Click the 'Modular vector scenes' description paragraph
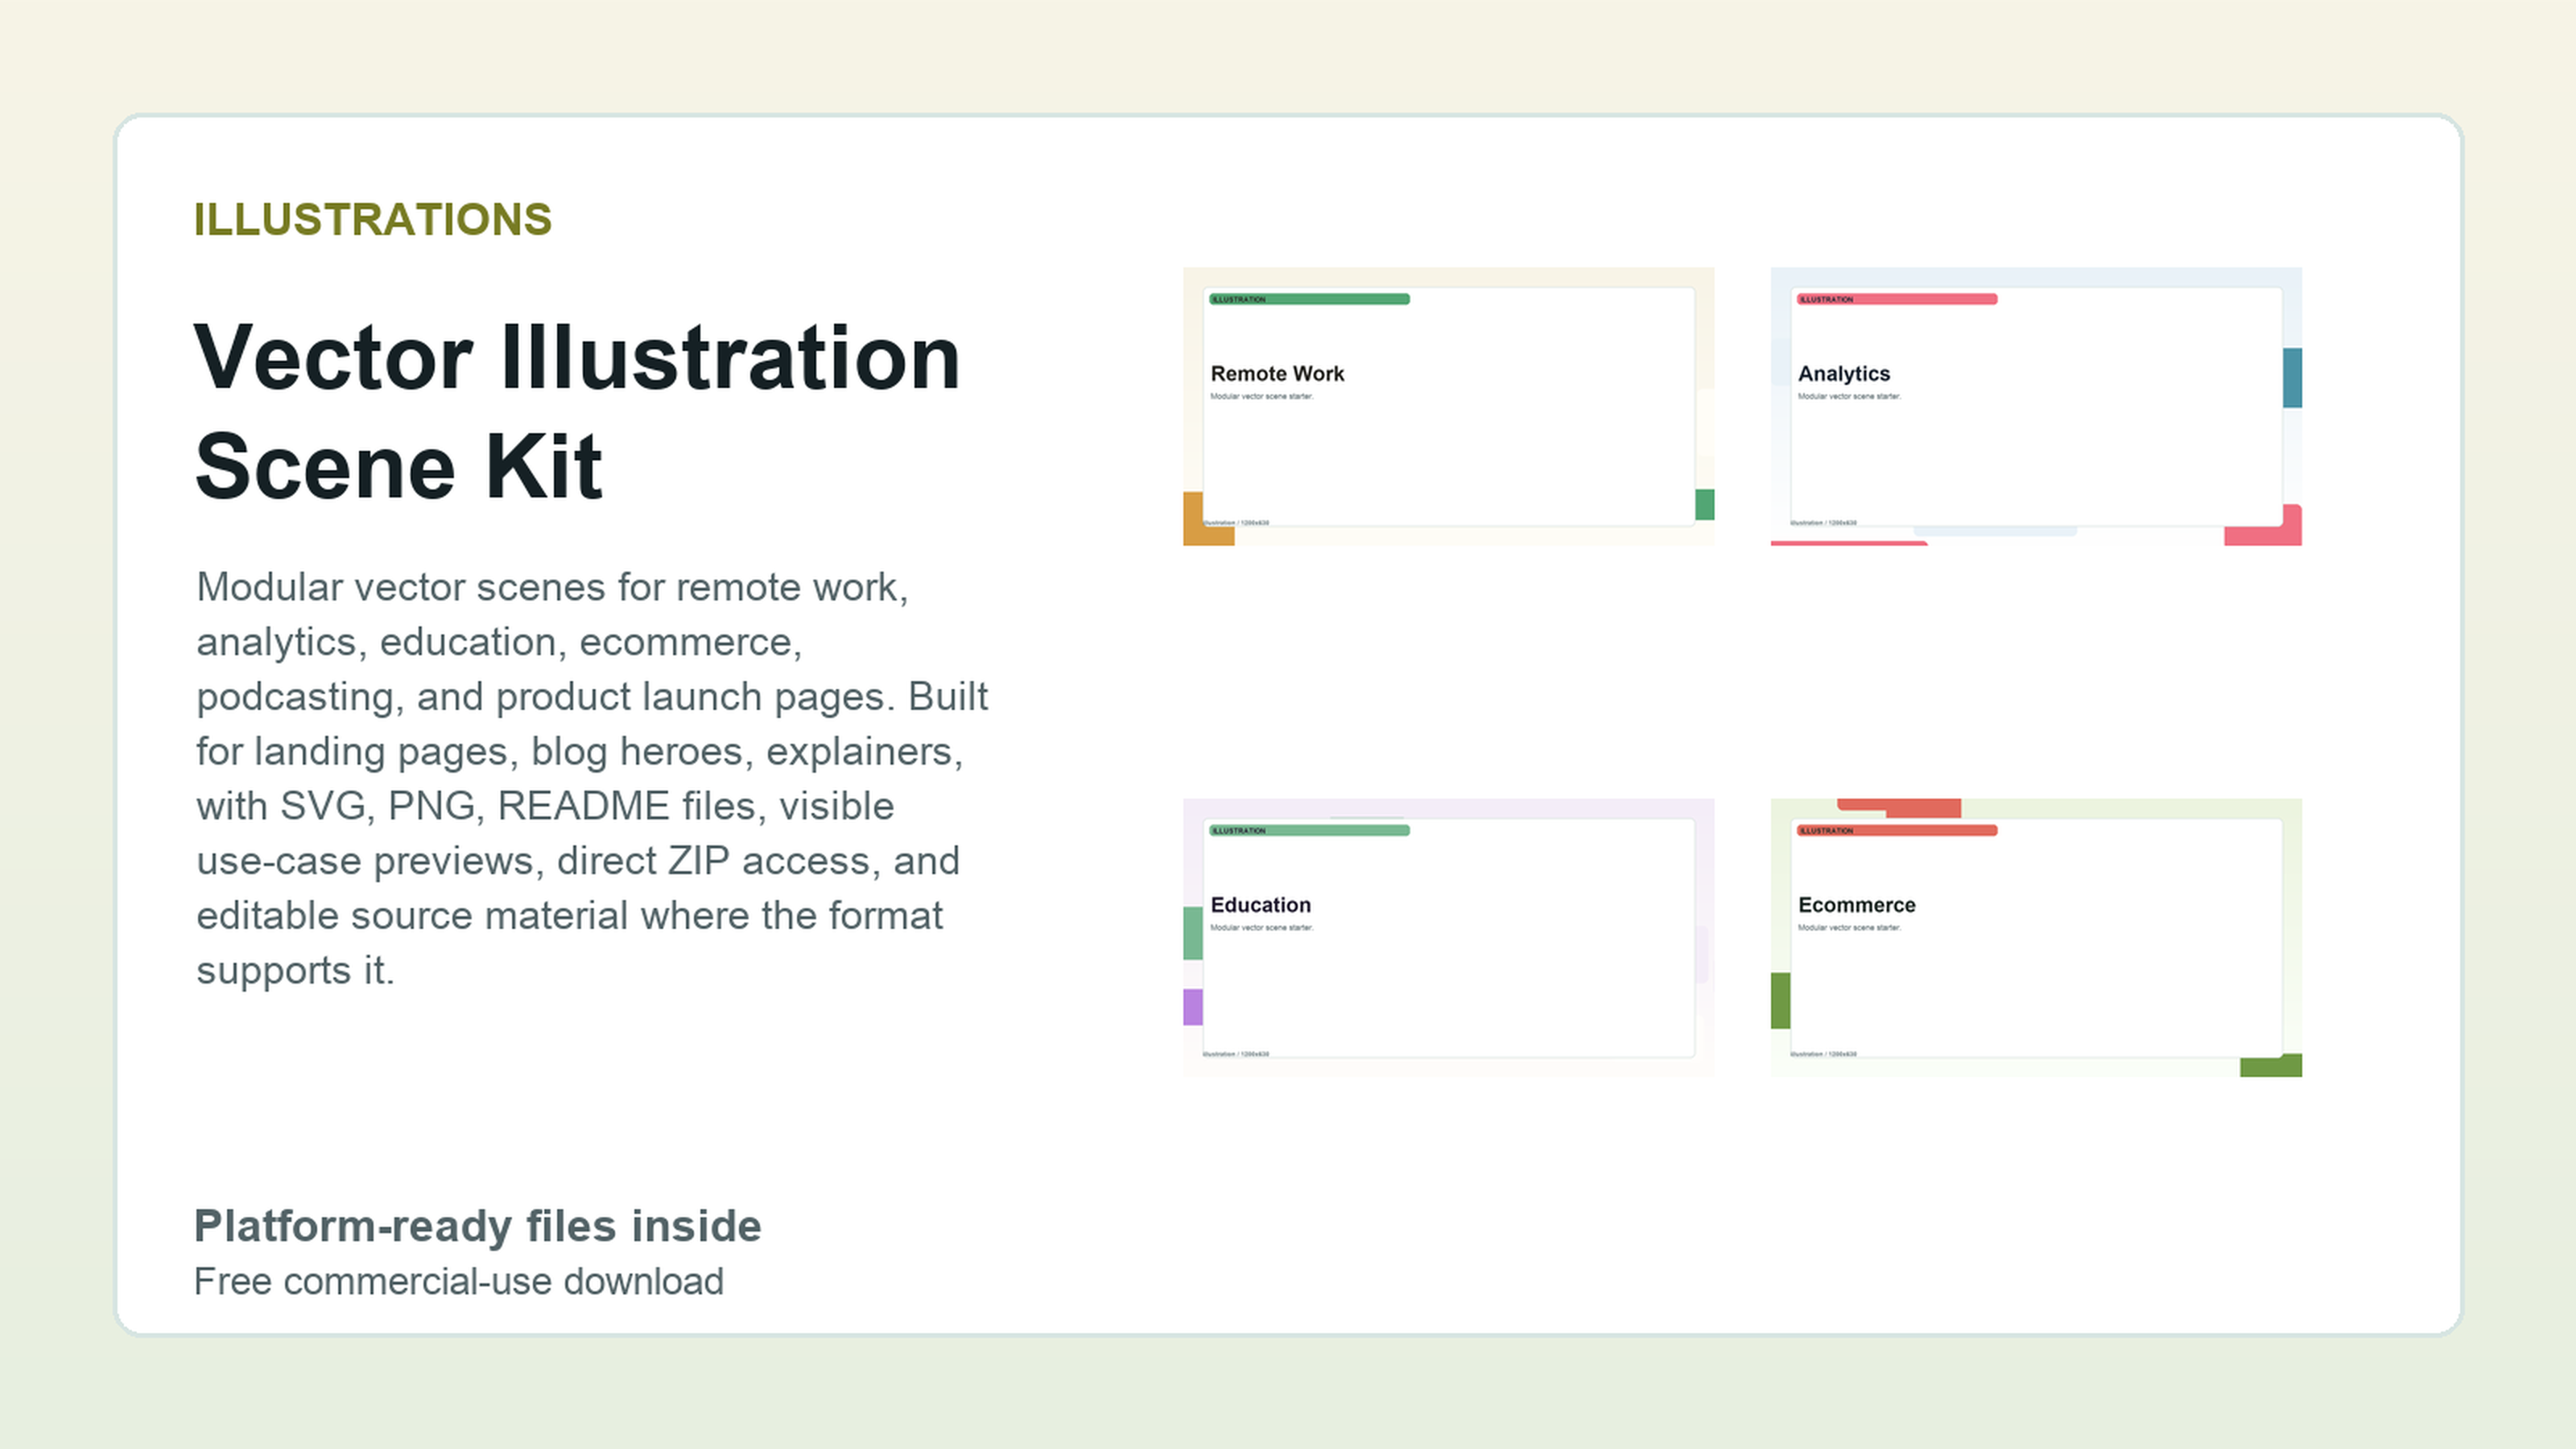Screen dimensions: 2576x1449 pyautogui.click(x=592, y=778)
